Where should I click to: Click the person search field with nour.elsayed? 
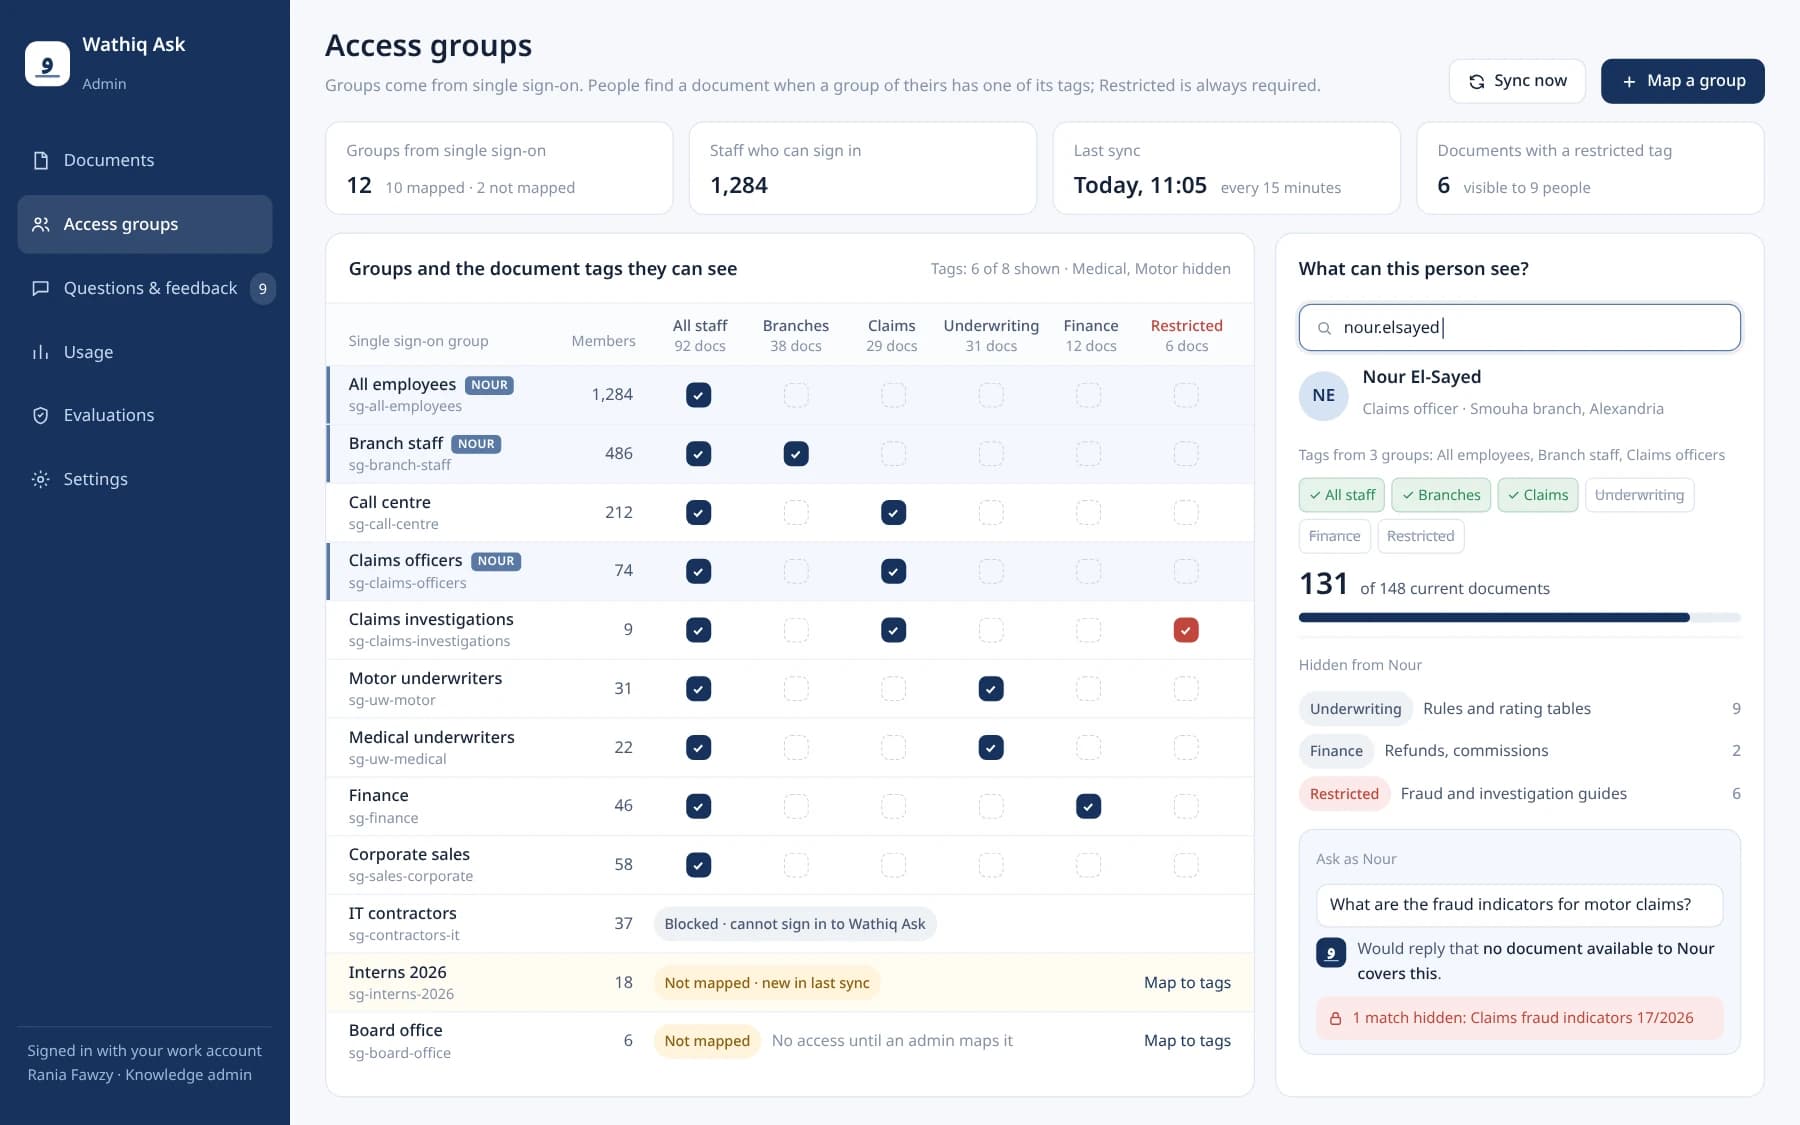[x=1519, y=328]
